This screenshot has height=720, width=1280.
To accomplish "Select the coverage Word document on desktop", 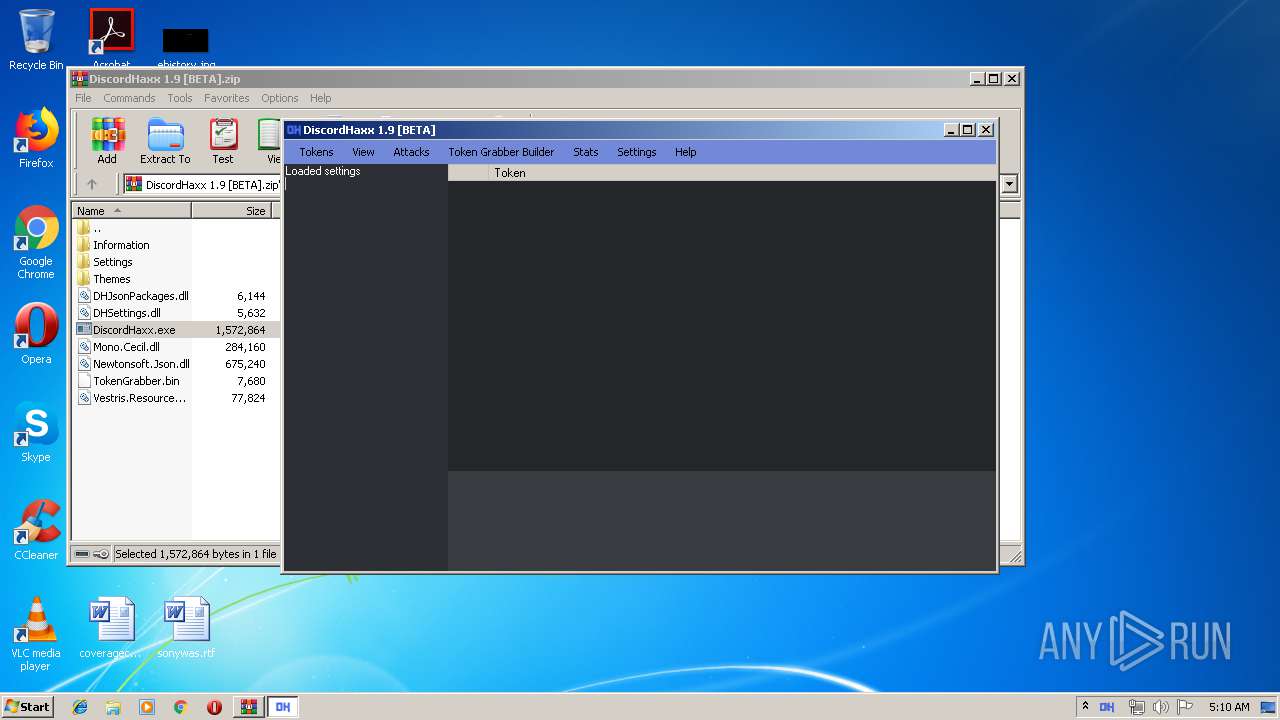I will [111, 627].
